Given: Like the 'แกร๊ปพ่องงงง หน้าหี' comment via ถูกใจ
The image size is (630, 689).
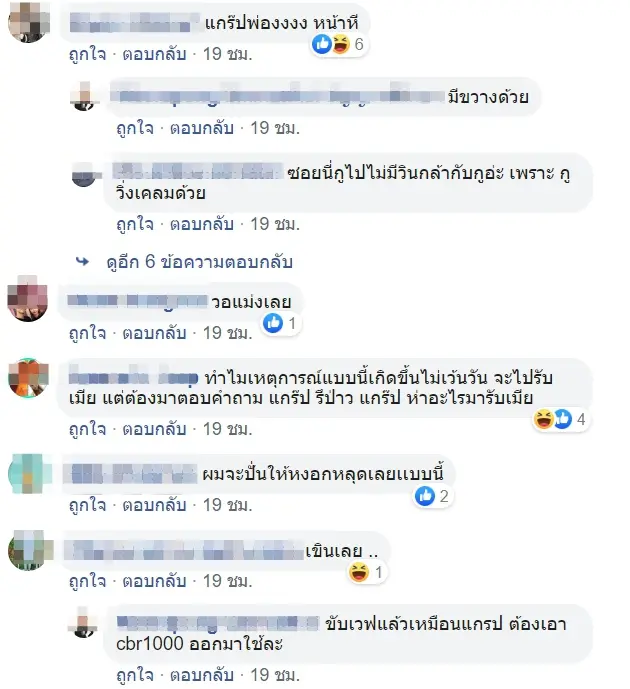Looking at the screenshot, I should click(88, 54).
